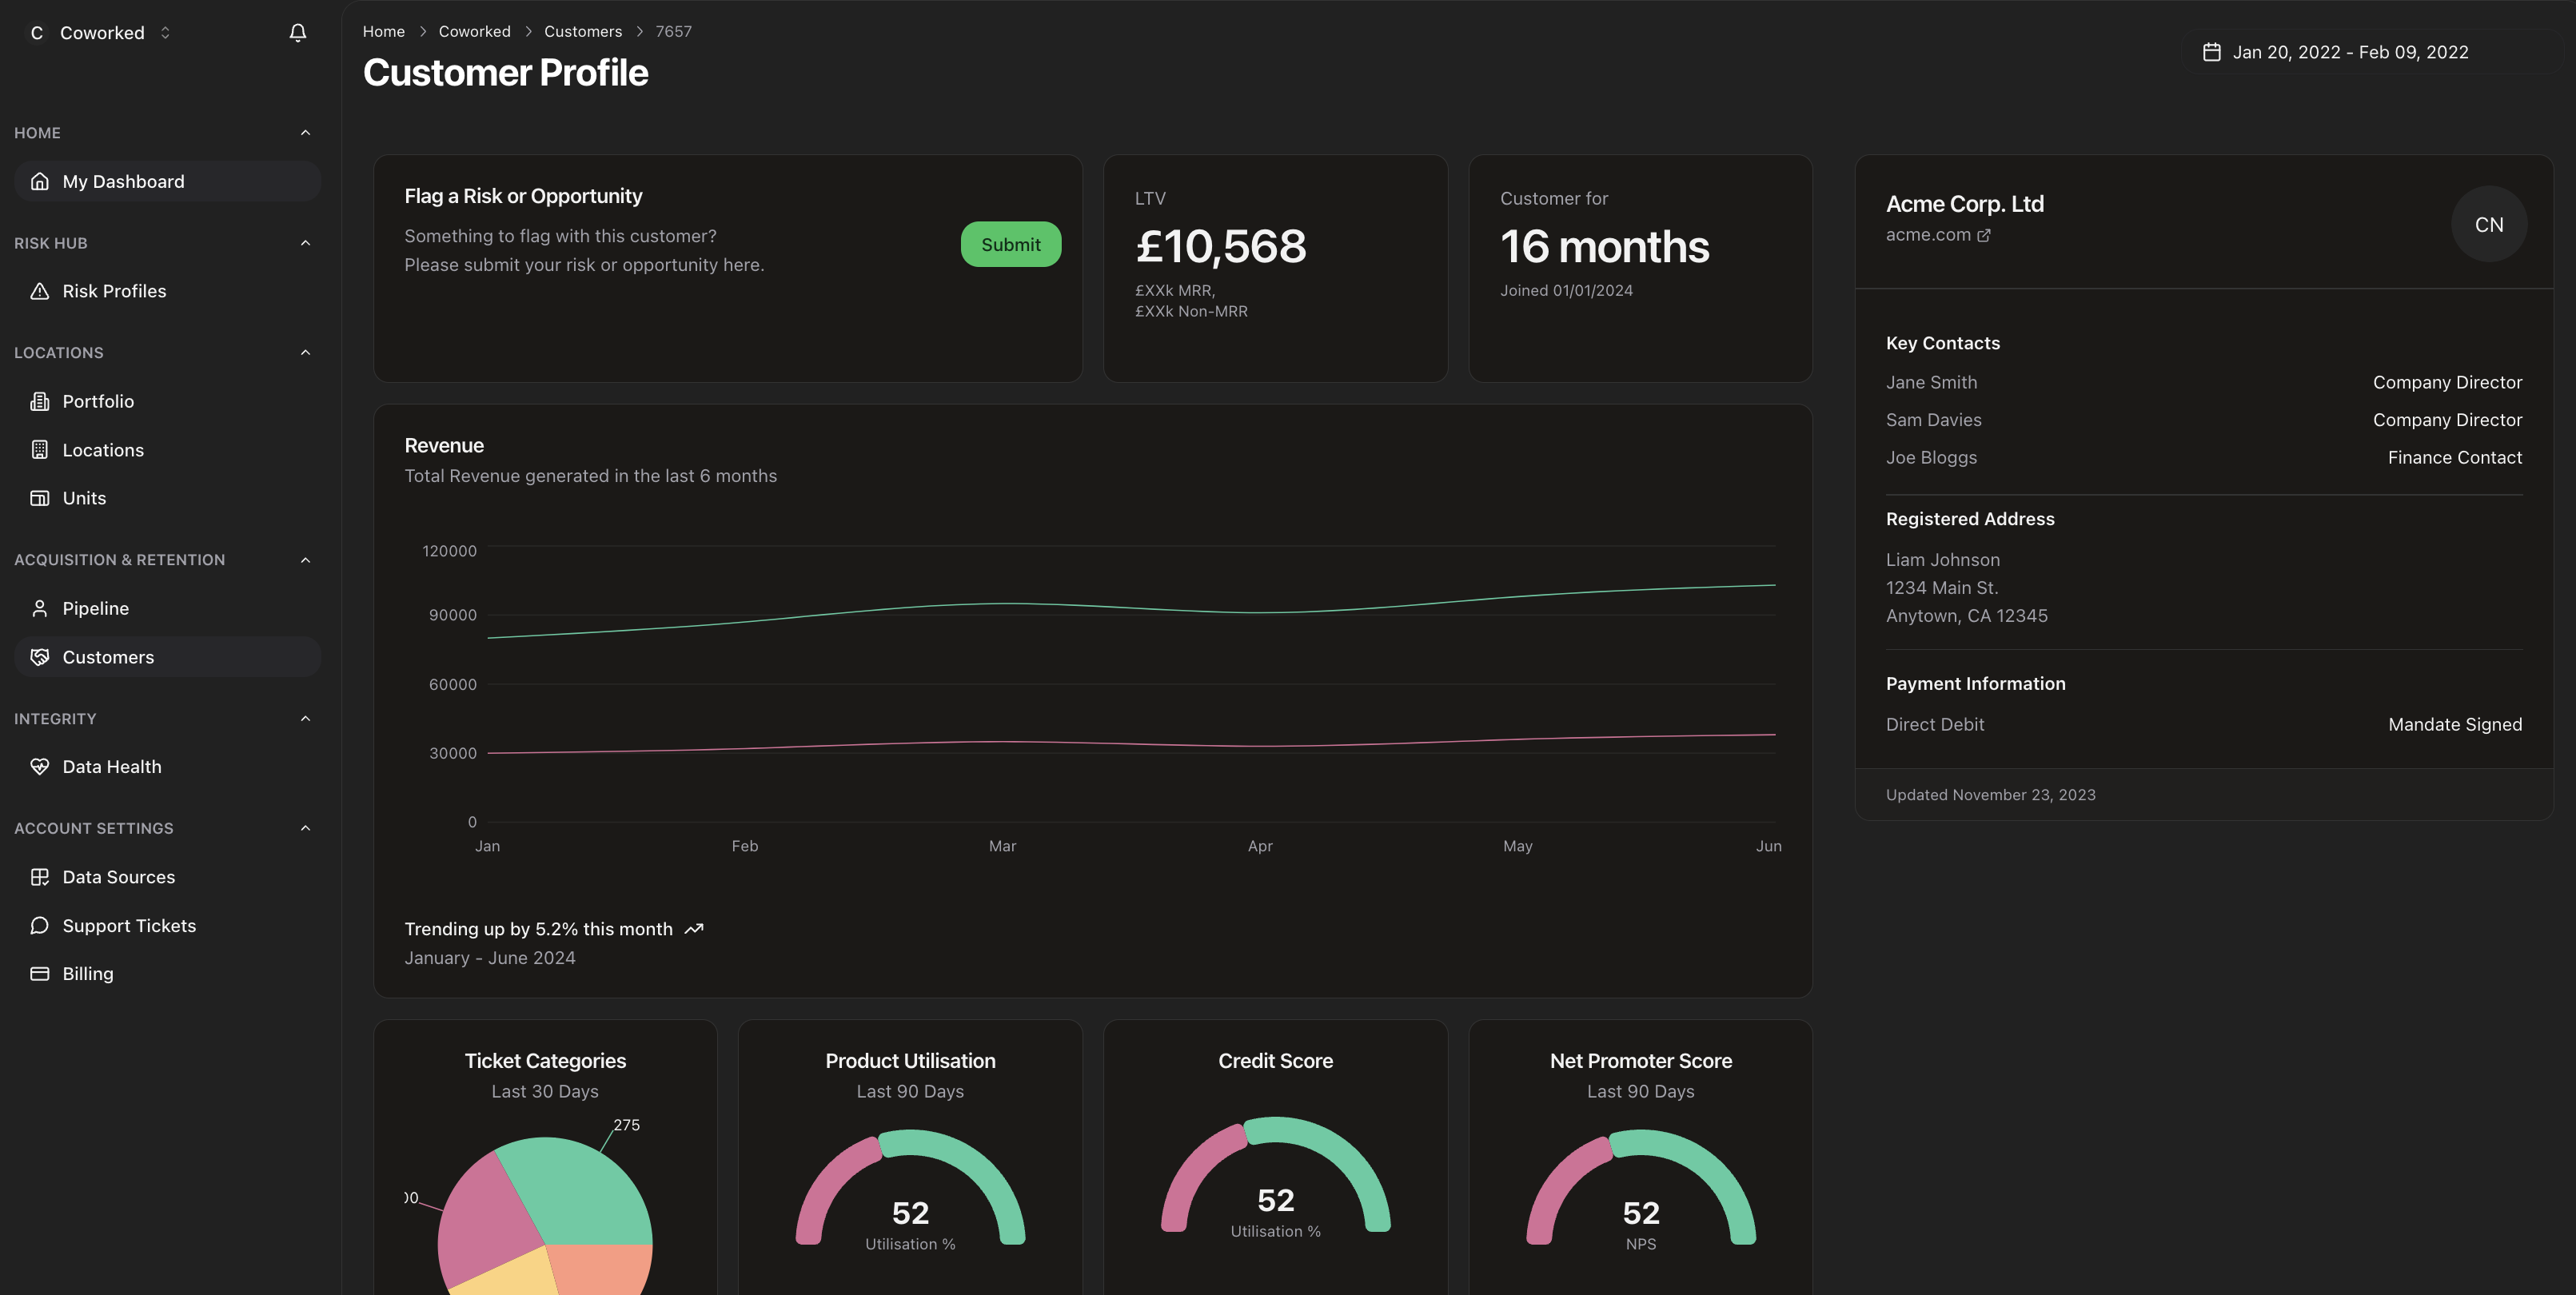The height and width of the screenshot is (1295, 2576).
Task: Collapse the RISK HUB section
Action: [305, 243]
